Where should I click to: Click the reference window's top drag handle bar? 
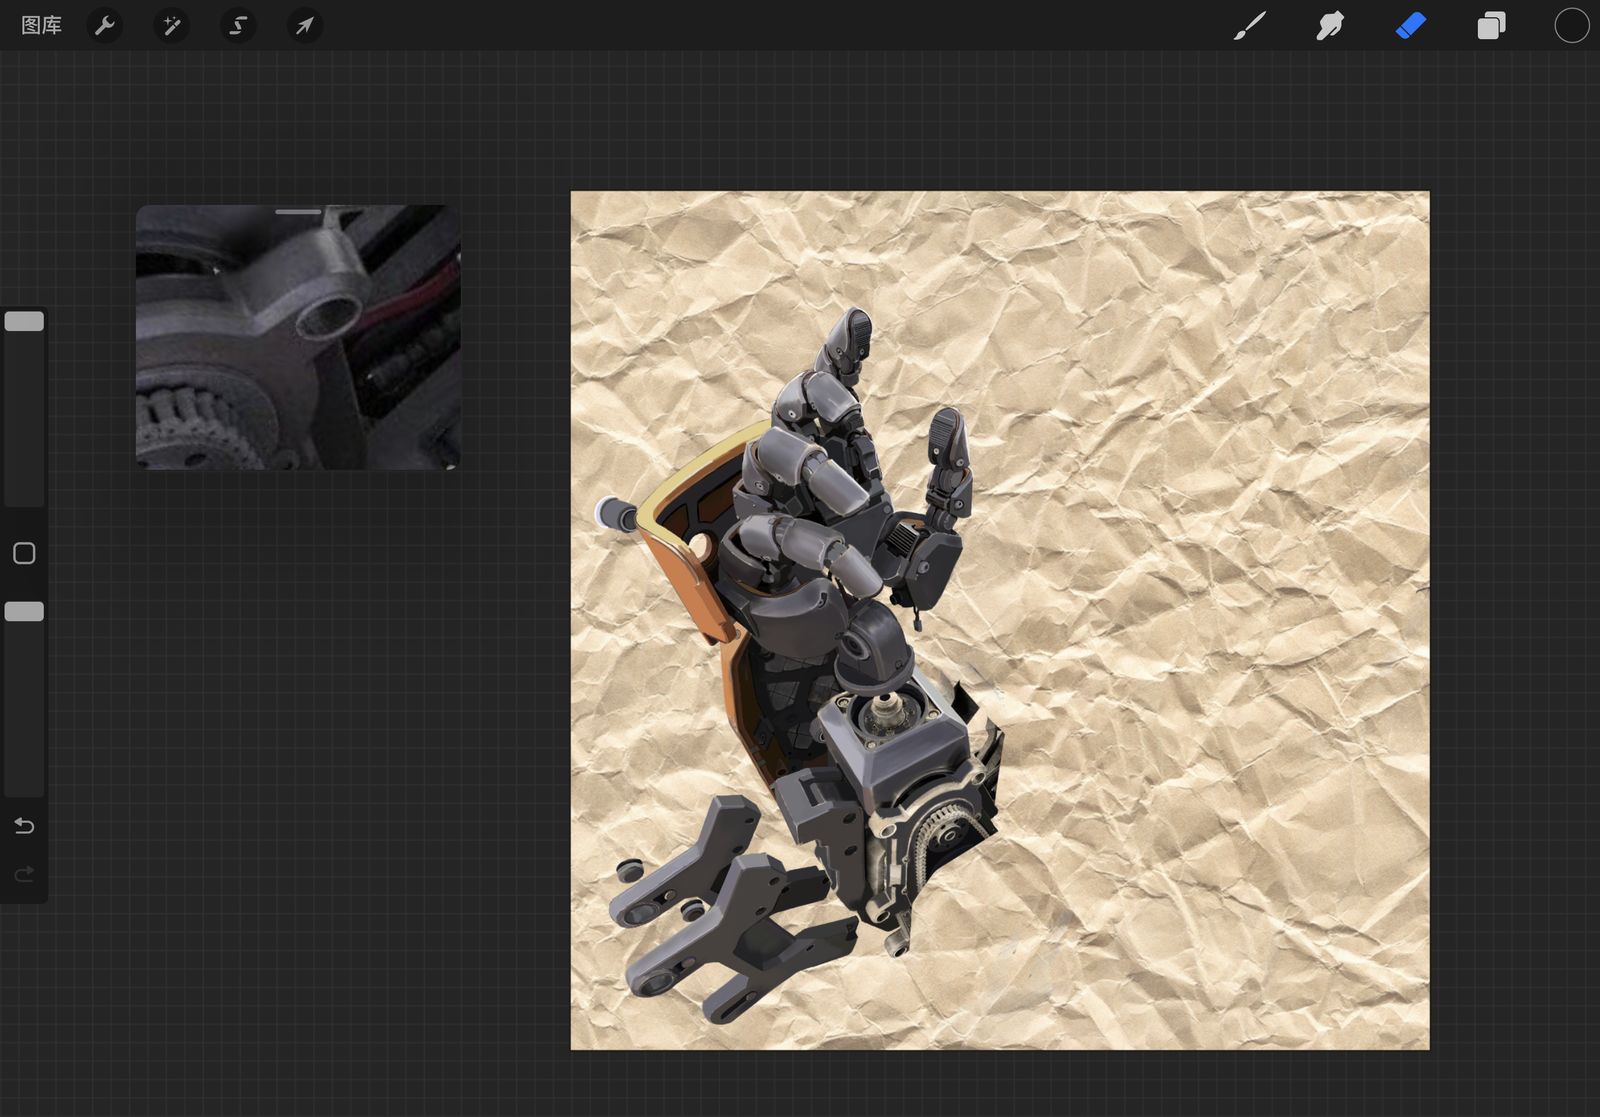(x=298, y=212)
